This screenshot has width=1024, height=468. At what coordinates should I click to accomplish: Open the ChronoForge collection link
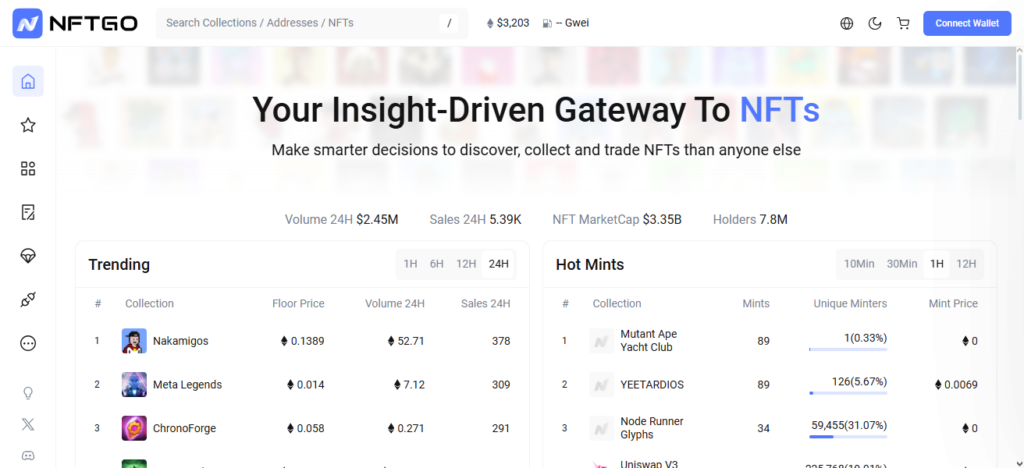184,428
